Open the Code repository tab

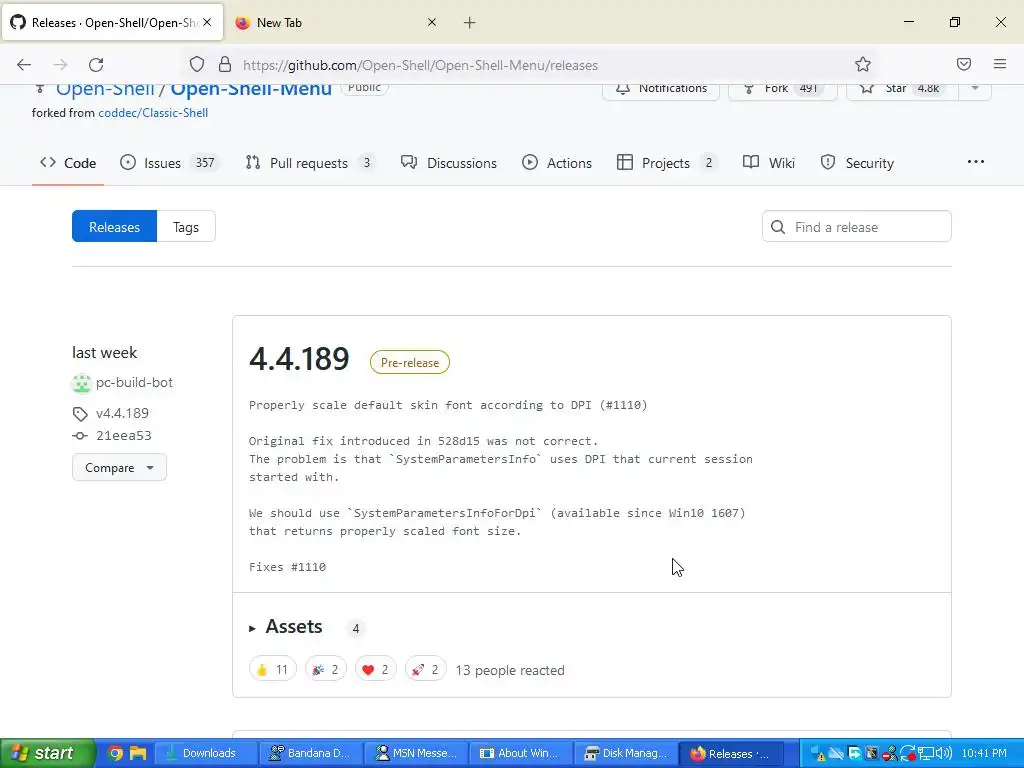(x=68, y=163)
